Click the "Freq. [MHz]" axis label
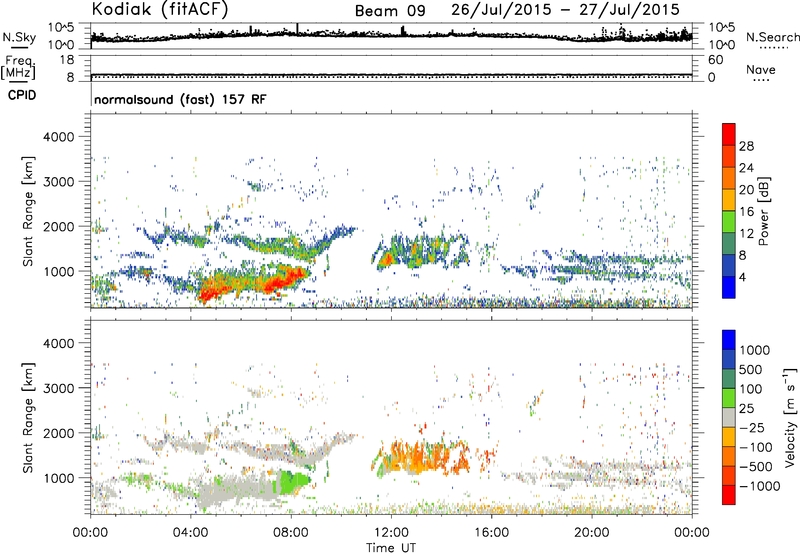800x554 pixels. (18, 67)
